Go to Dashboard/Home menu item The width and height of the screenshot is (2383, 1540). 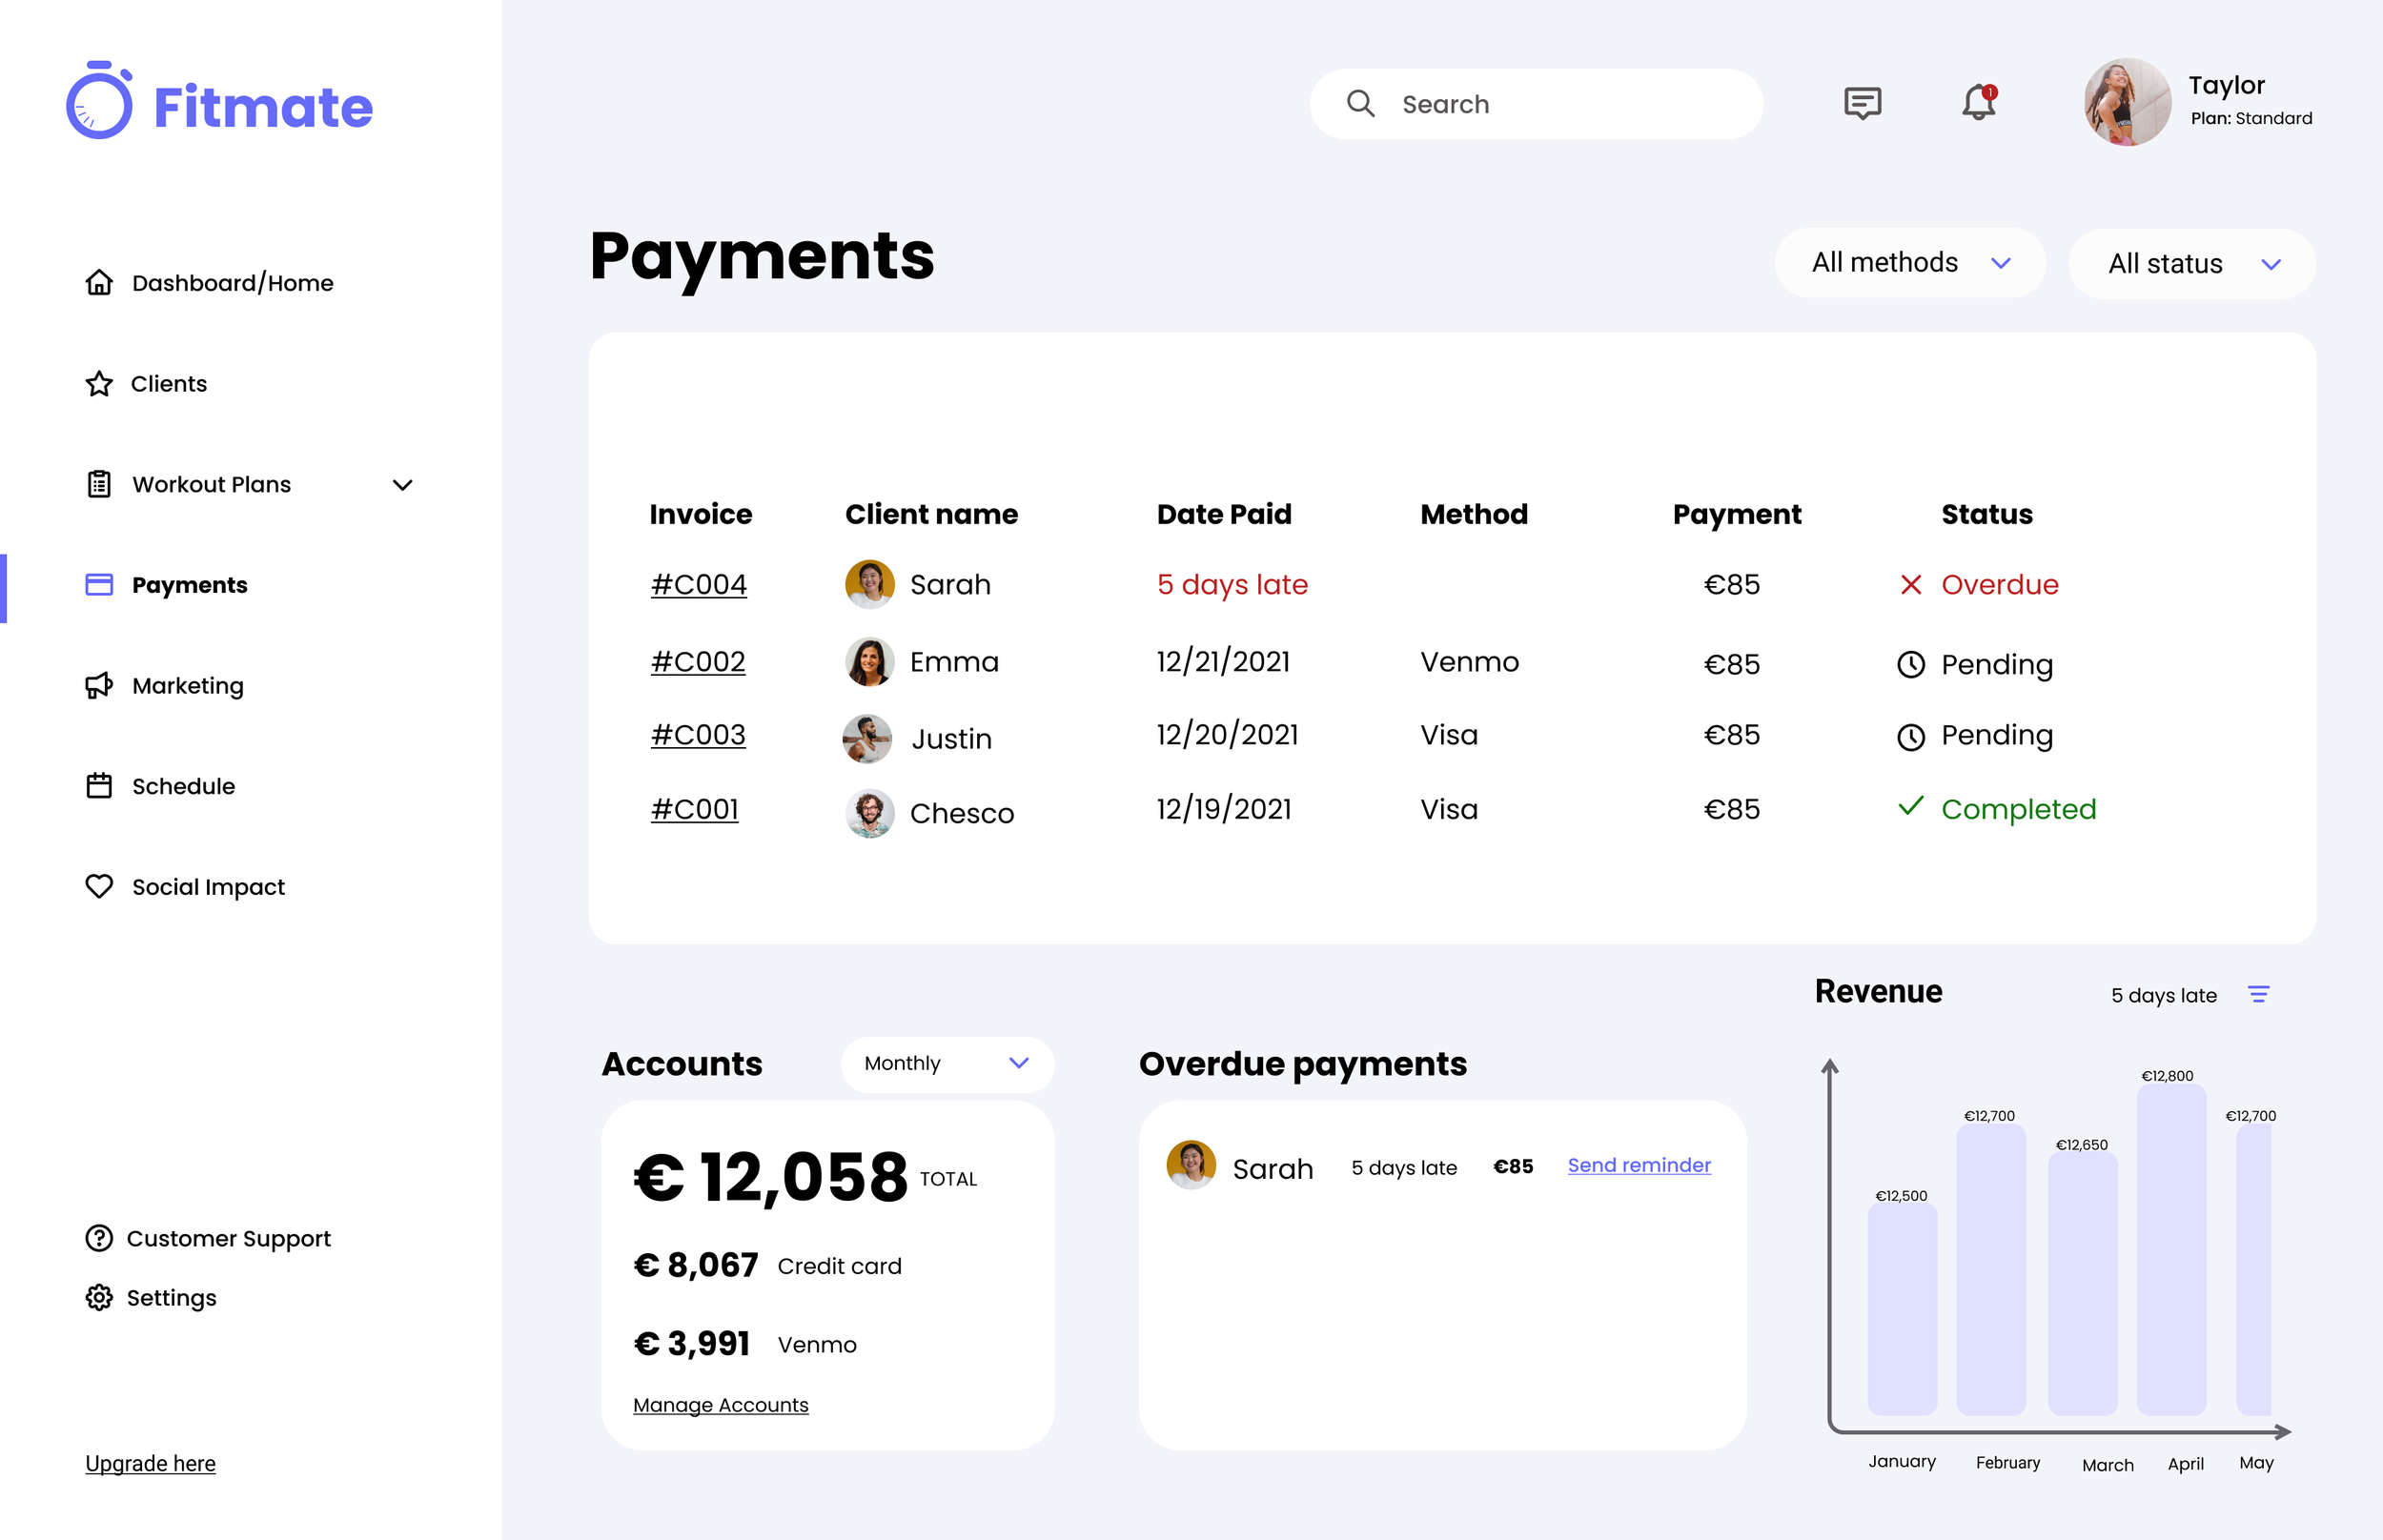click(232, 283)
